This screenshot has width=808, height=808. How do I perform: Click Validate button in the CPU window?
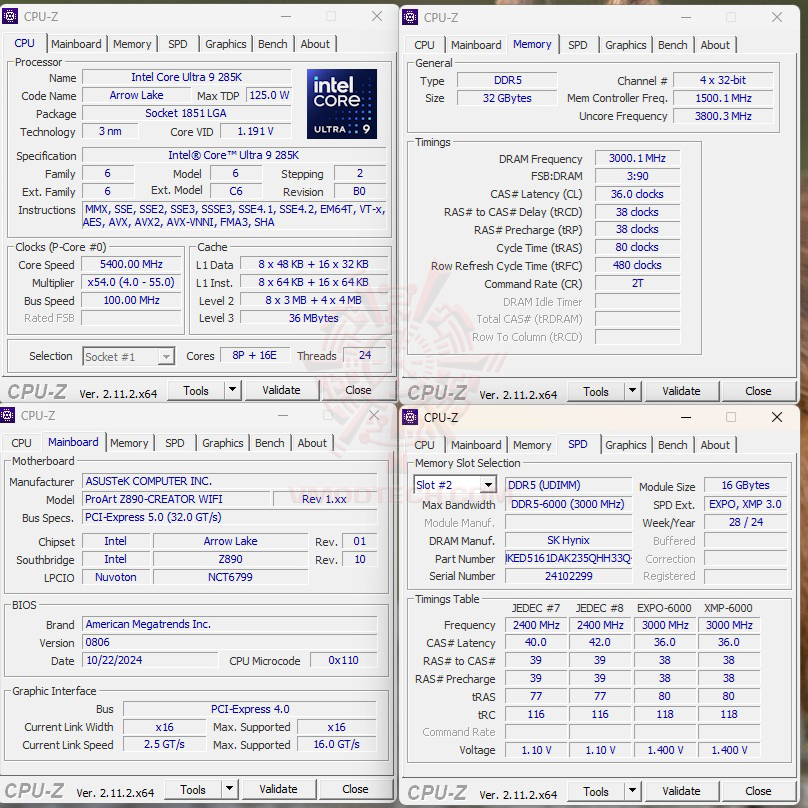tap(281, 390)
